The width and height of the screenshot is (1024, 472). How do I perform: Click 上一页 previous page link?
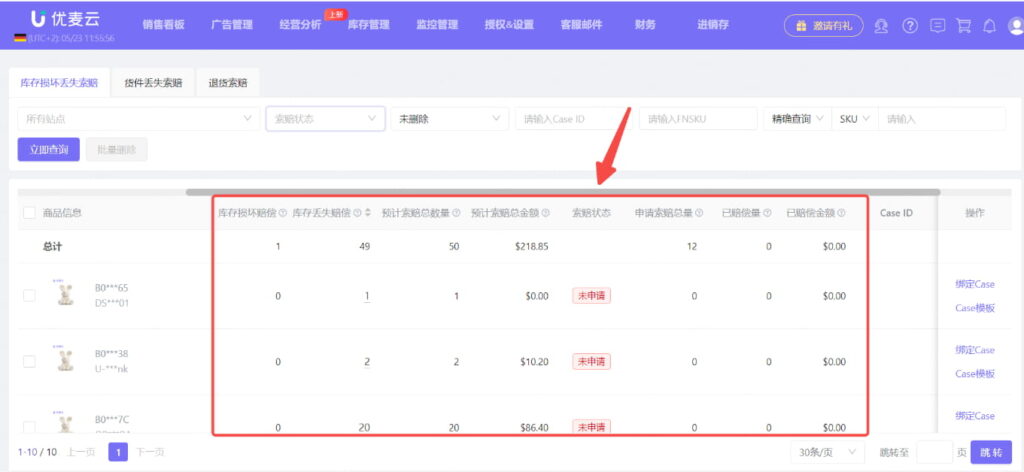81,452
